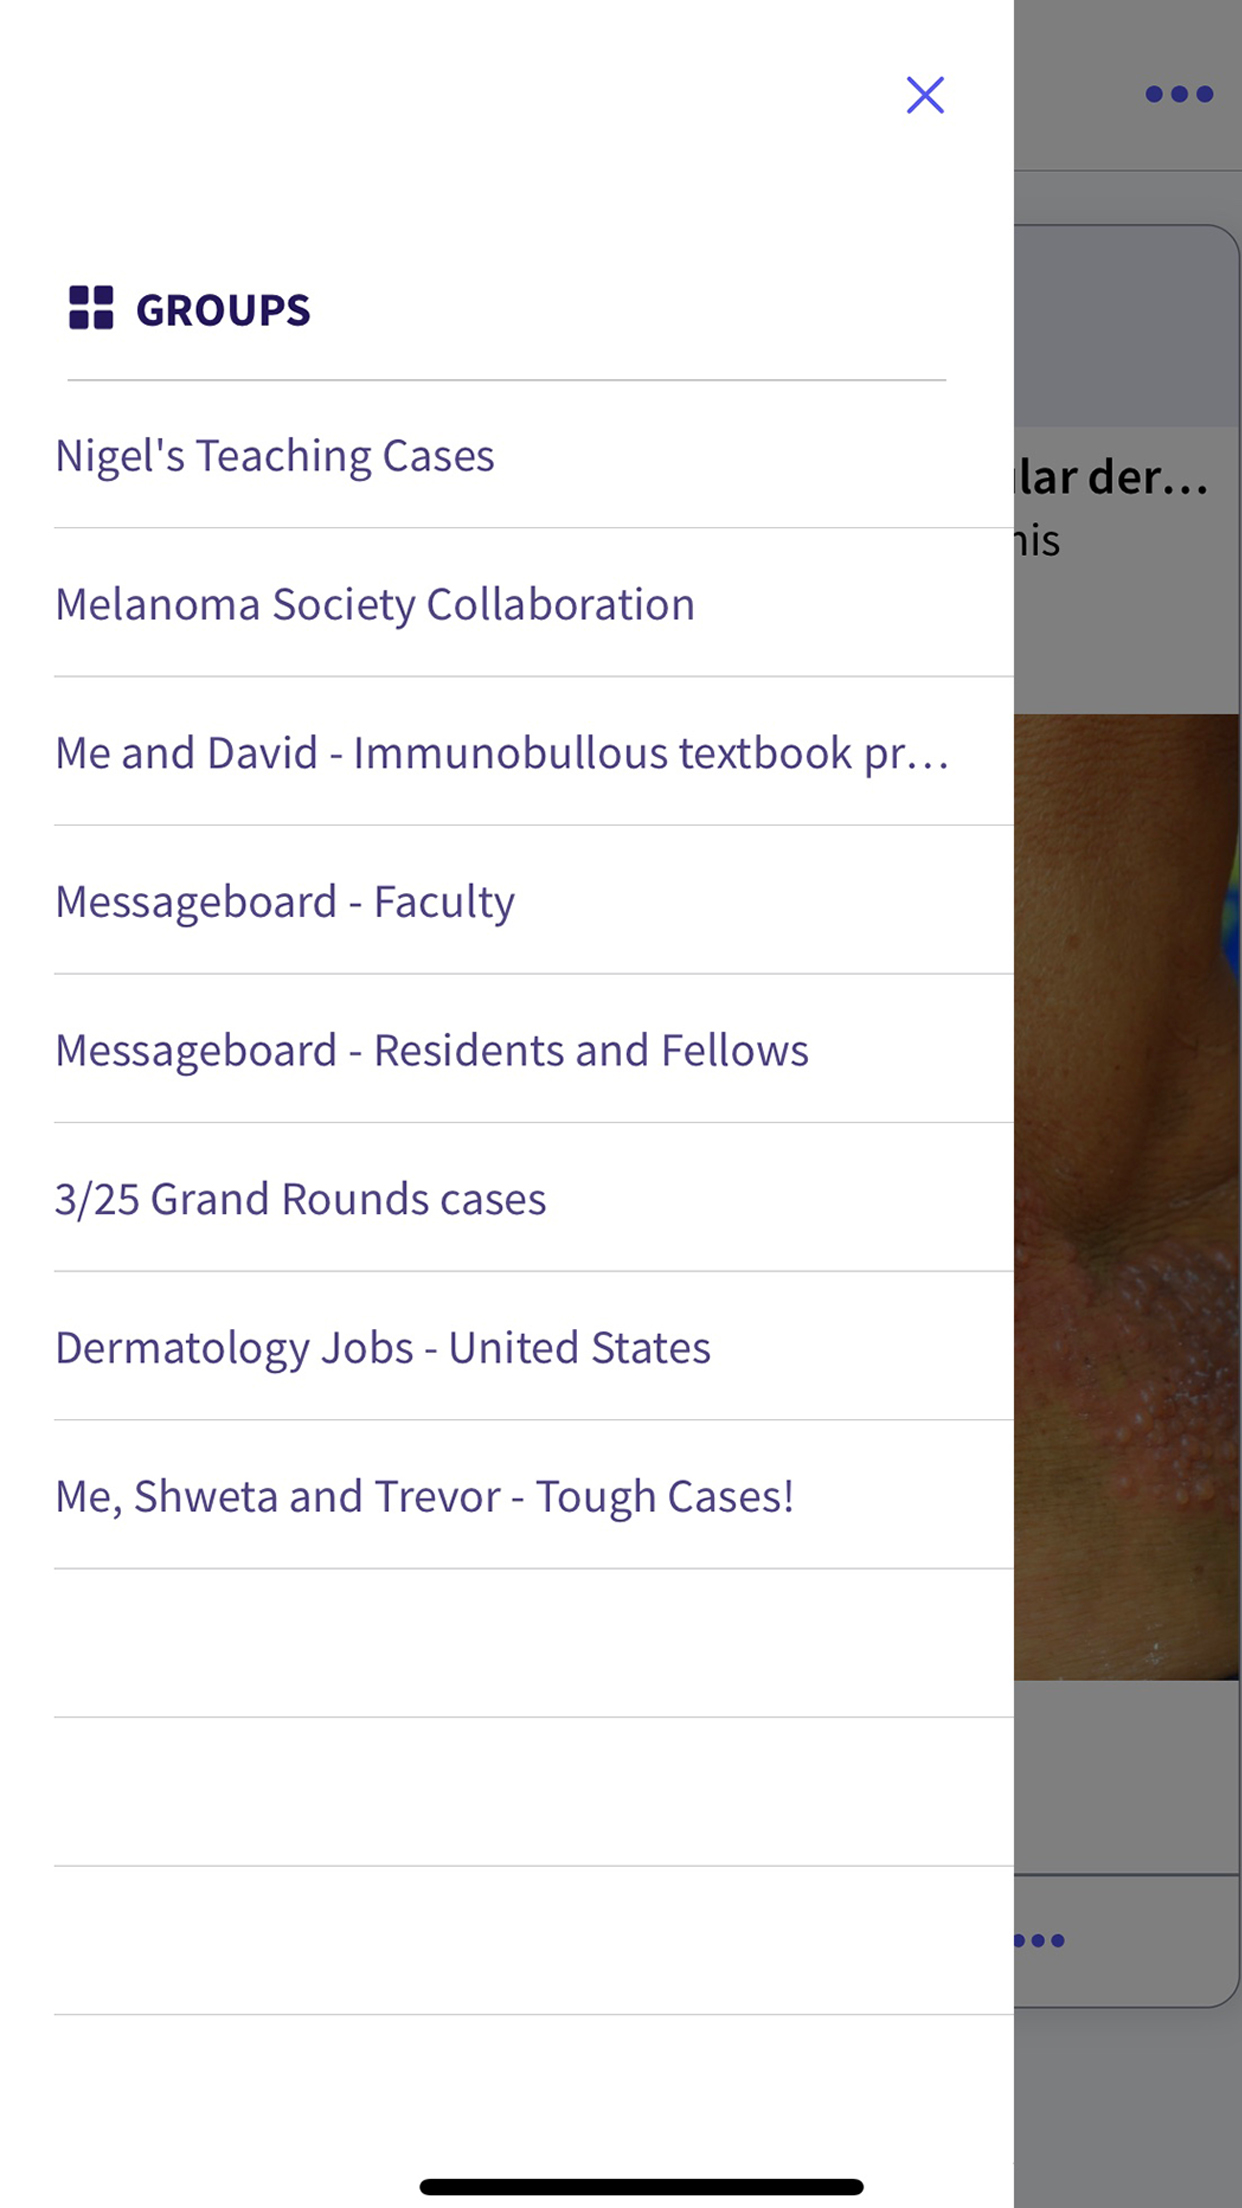Open Me, Shweta and Trevor Tough Cases

tap(425, 1496)
